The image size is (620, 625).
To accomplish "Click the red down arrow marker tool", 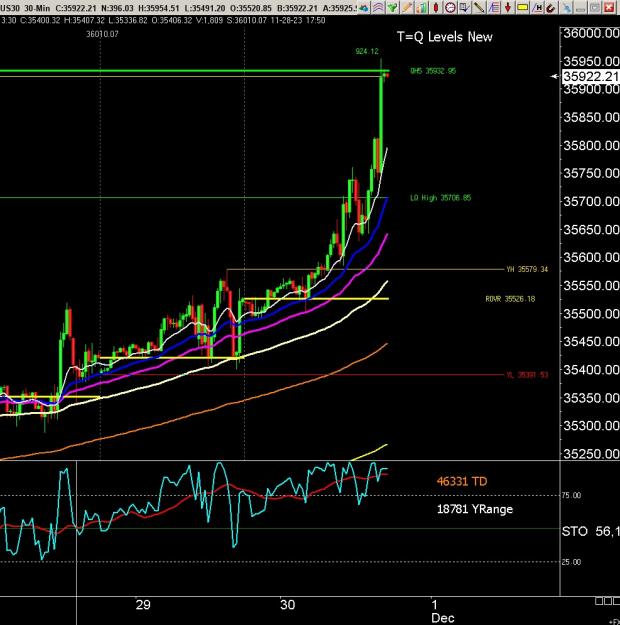I will 508,8.
